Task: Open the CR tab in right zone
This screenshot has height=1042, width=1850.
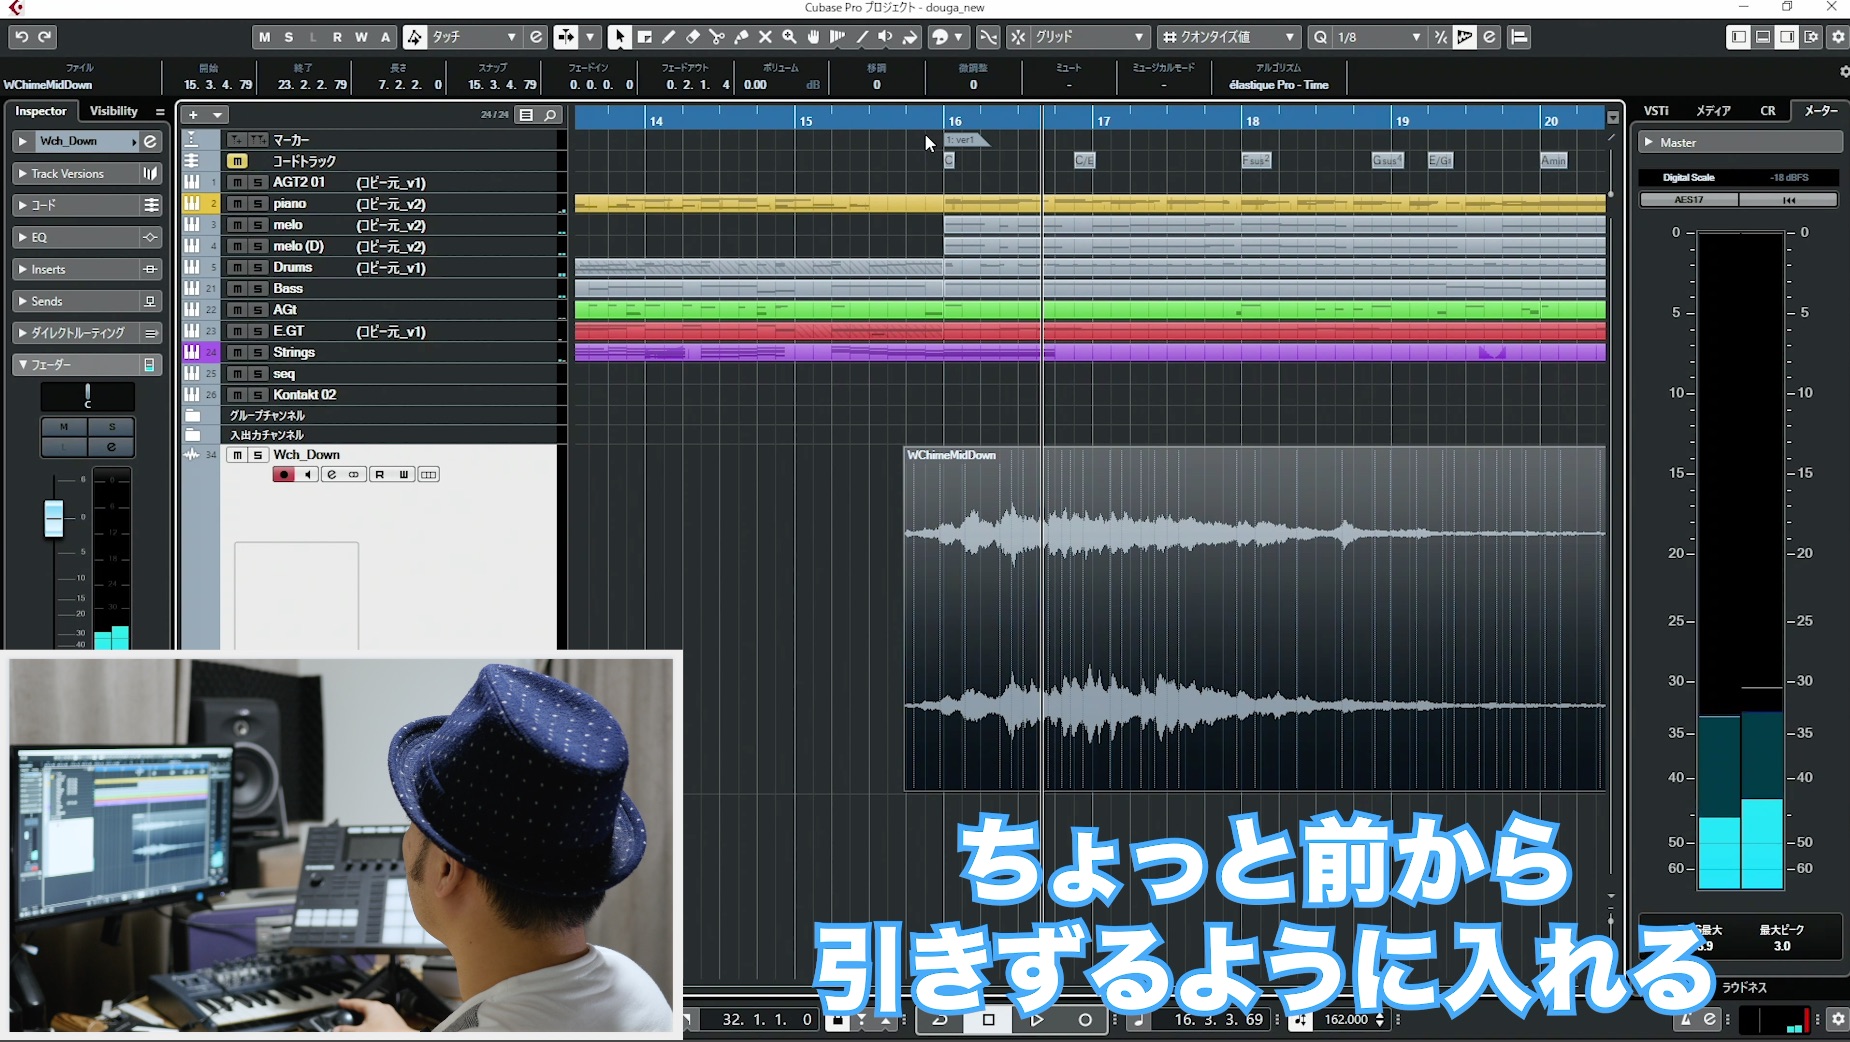Action: 1768,111
